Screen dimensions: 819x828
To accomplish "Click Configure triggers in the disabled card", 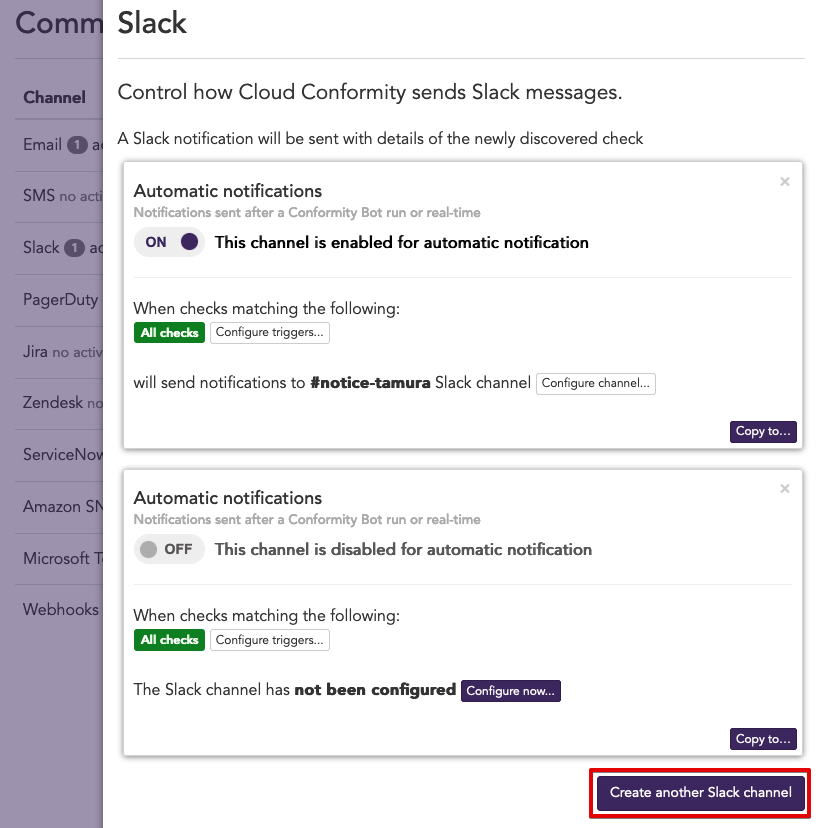I will click(270, 640).
